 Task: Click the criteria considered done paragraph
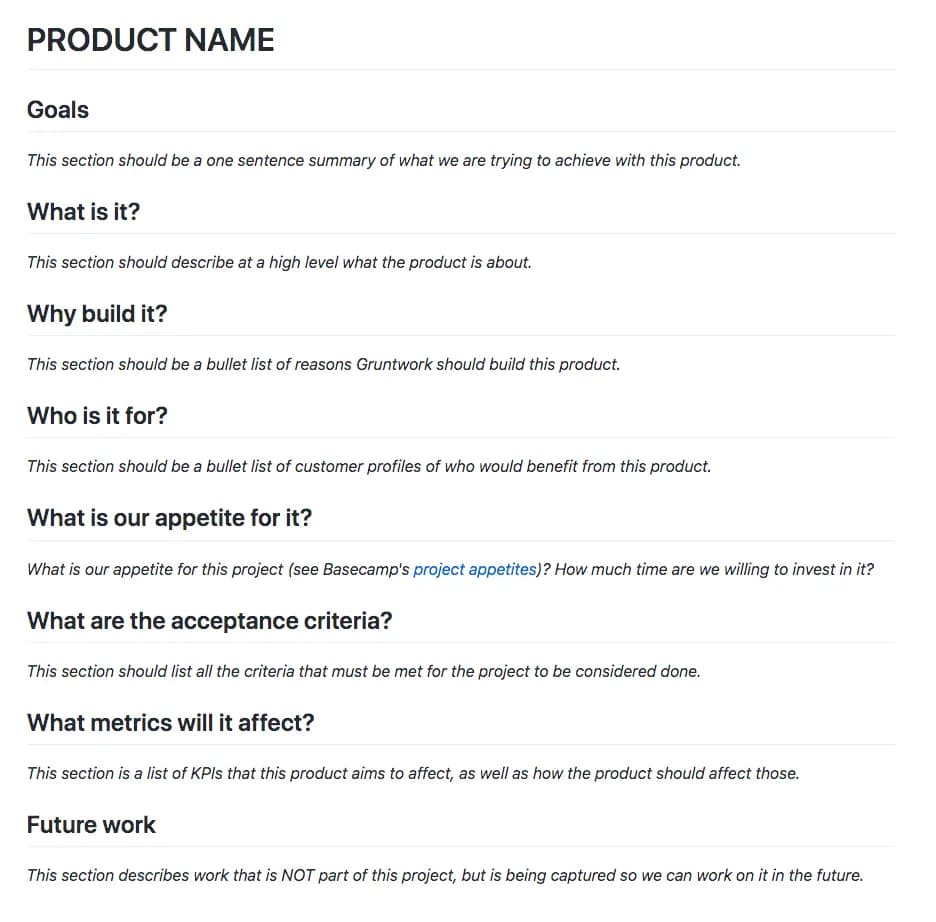[364, 671]
